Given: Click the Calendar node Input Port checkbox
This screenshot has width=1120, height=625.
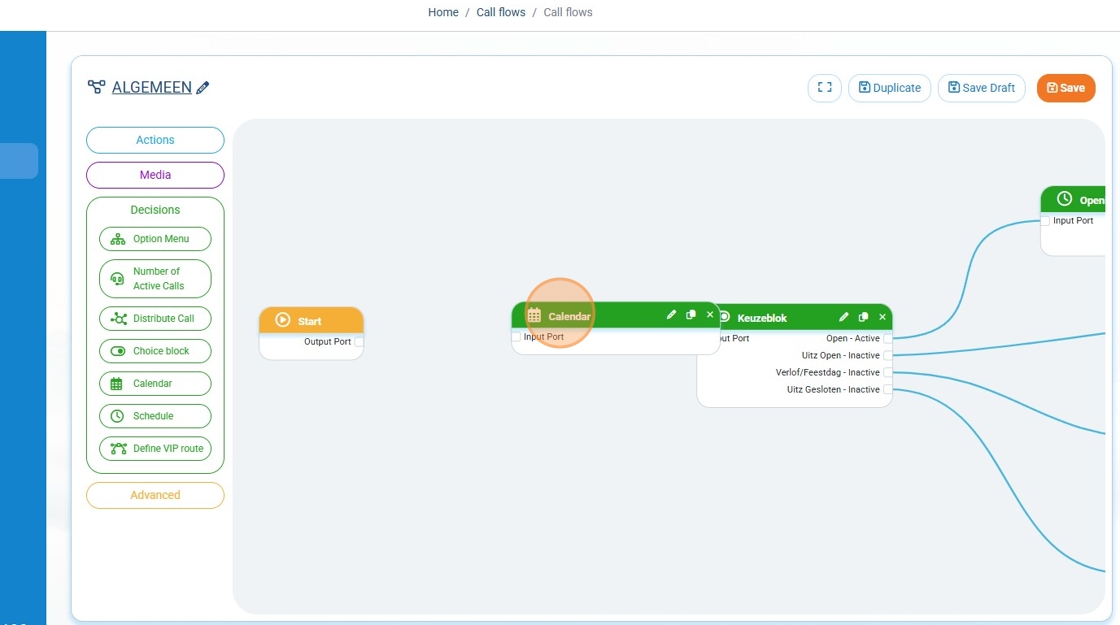Looking at the screenshot, I should [x=517, y=337].
